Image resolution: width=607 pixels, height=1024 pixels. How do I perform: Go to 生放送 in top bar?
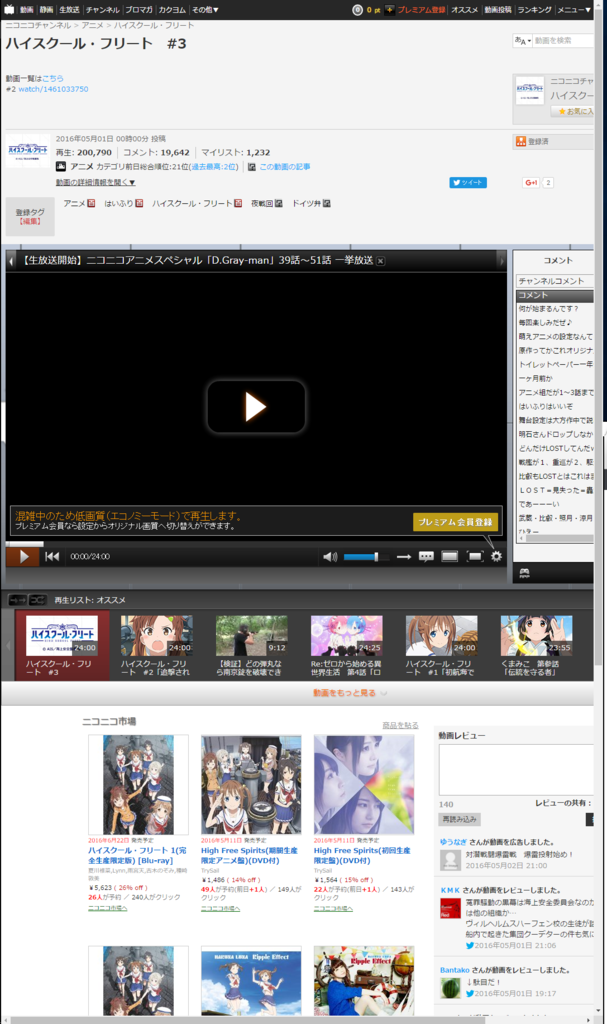coord(69,10)
